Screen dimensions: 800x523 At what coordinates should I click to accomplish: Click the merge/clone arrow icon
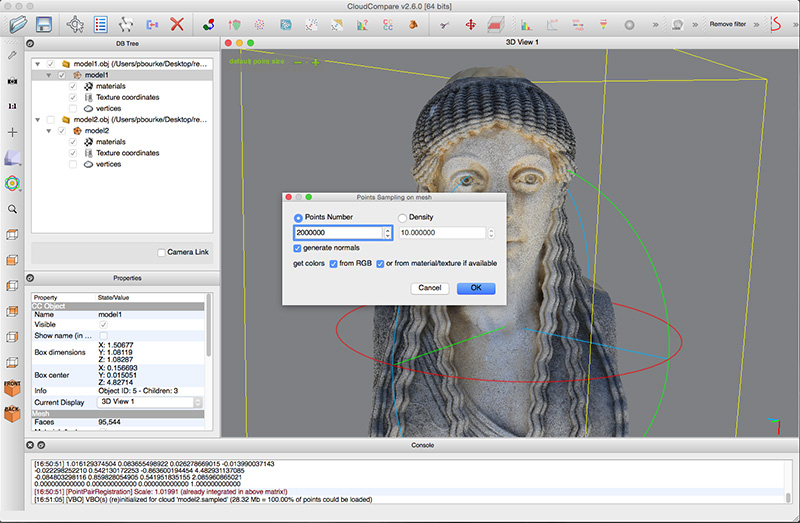152,24
